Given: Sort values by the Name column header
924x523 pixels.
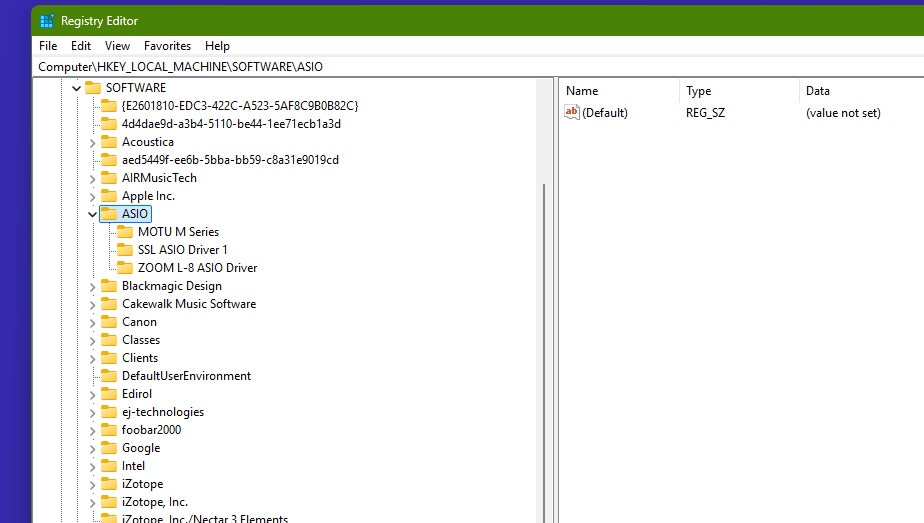Looking at the screenshot, I should [582, 91].
